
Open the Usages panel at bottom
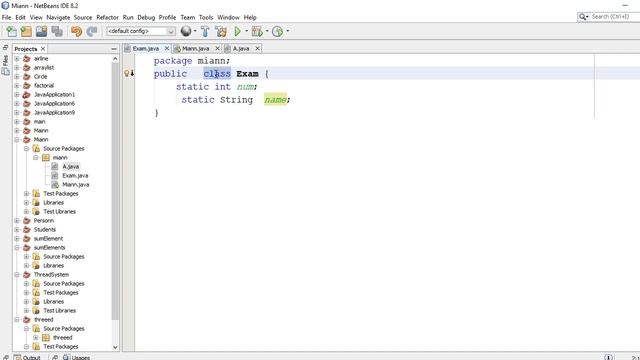[77, 357]
